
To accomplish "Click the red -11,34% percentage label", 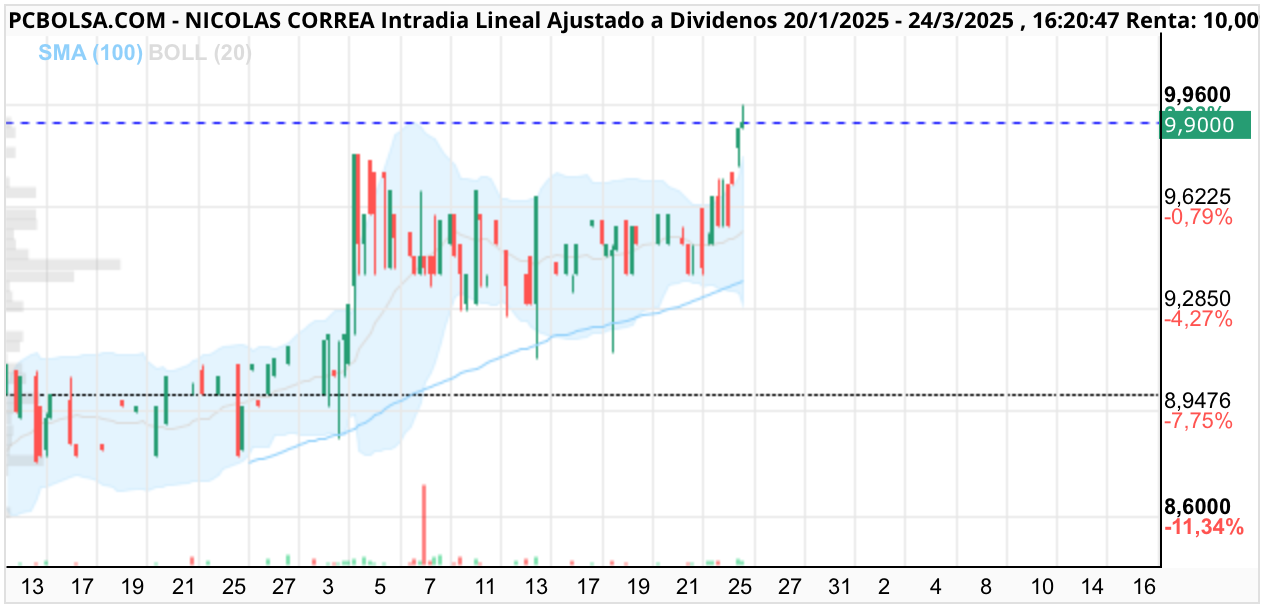I will coord(1204,527).
